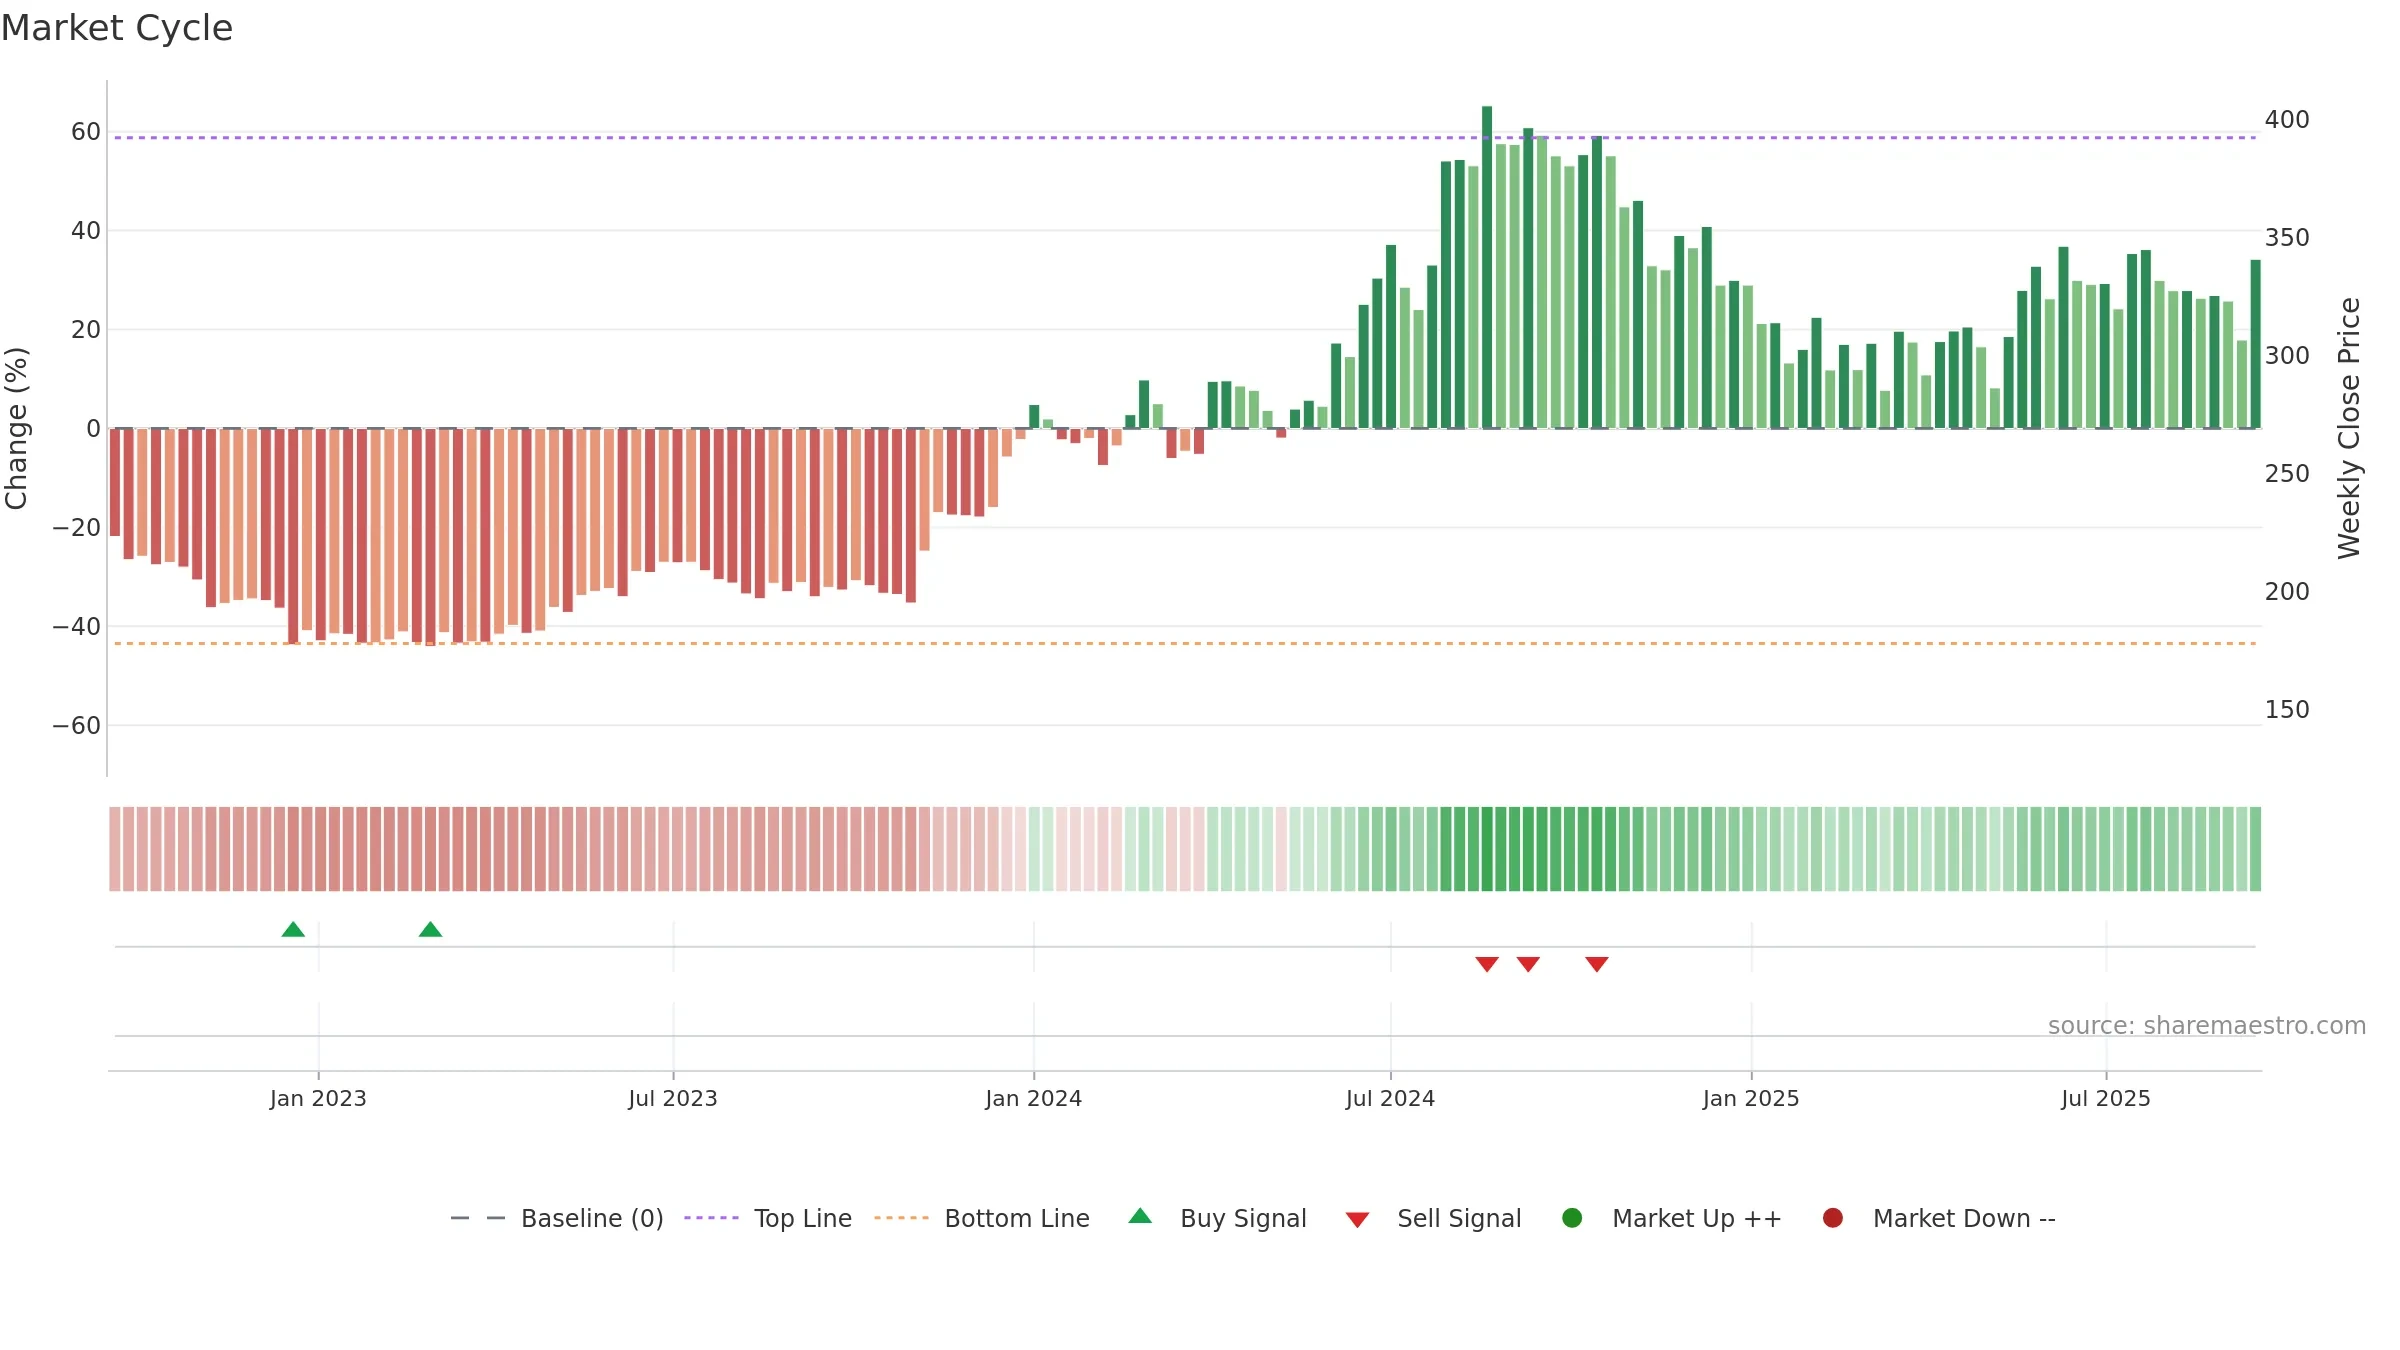
Task: Click the Jan 2025 axis label
Action: tap(1751, 1099)
